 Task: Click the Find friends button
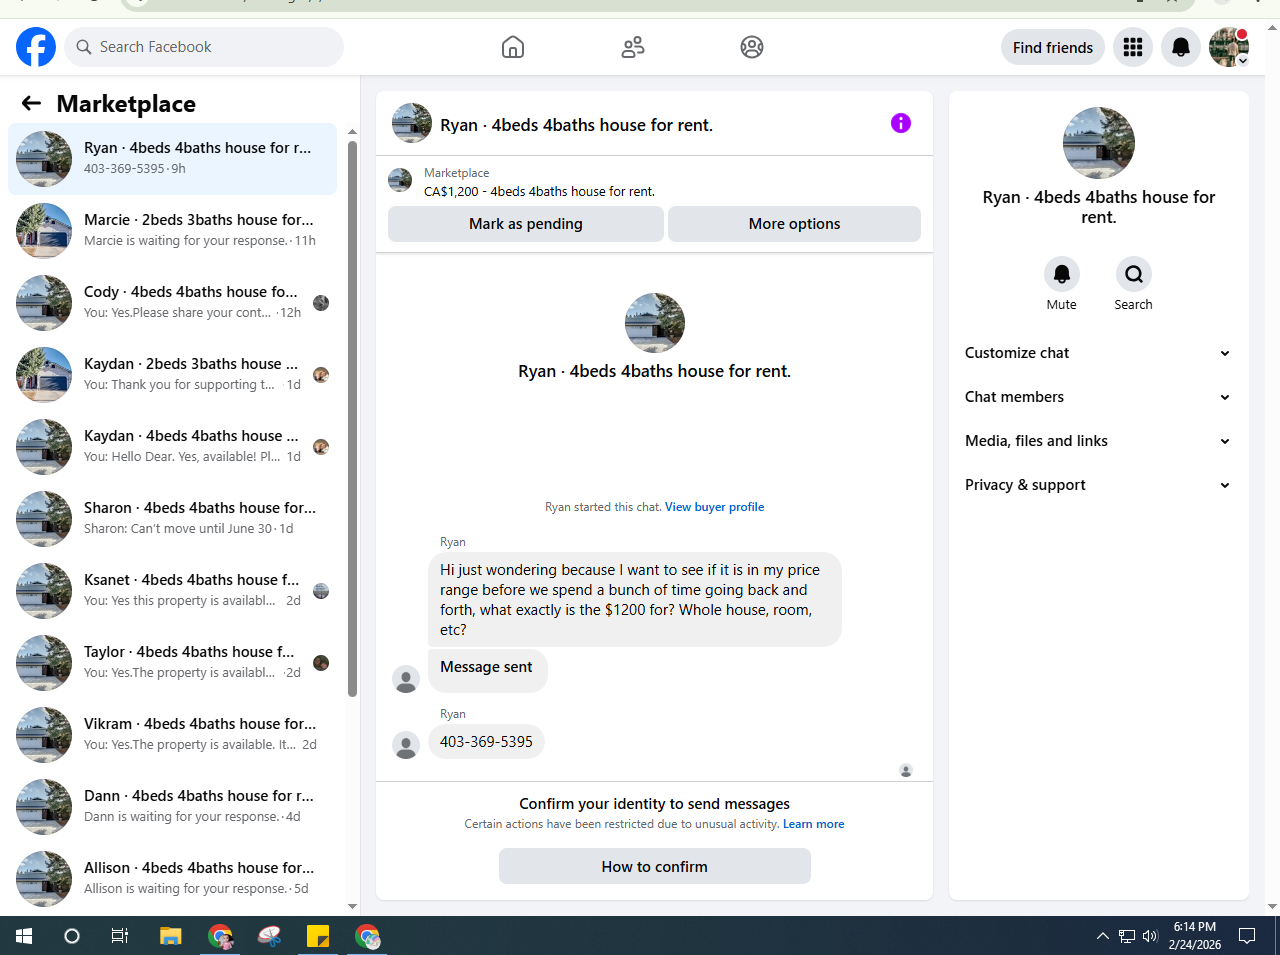[1053, 47]
